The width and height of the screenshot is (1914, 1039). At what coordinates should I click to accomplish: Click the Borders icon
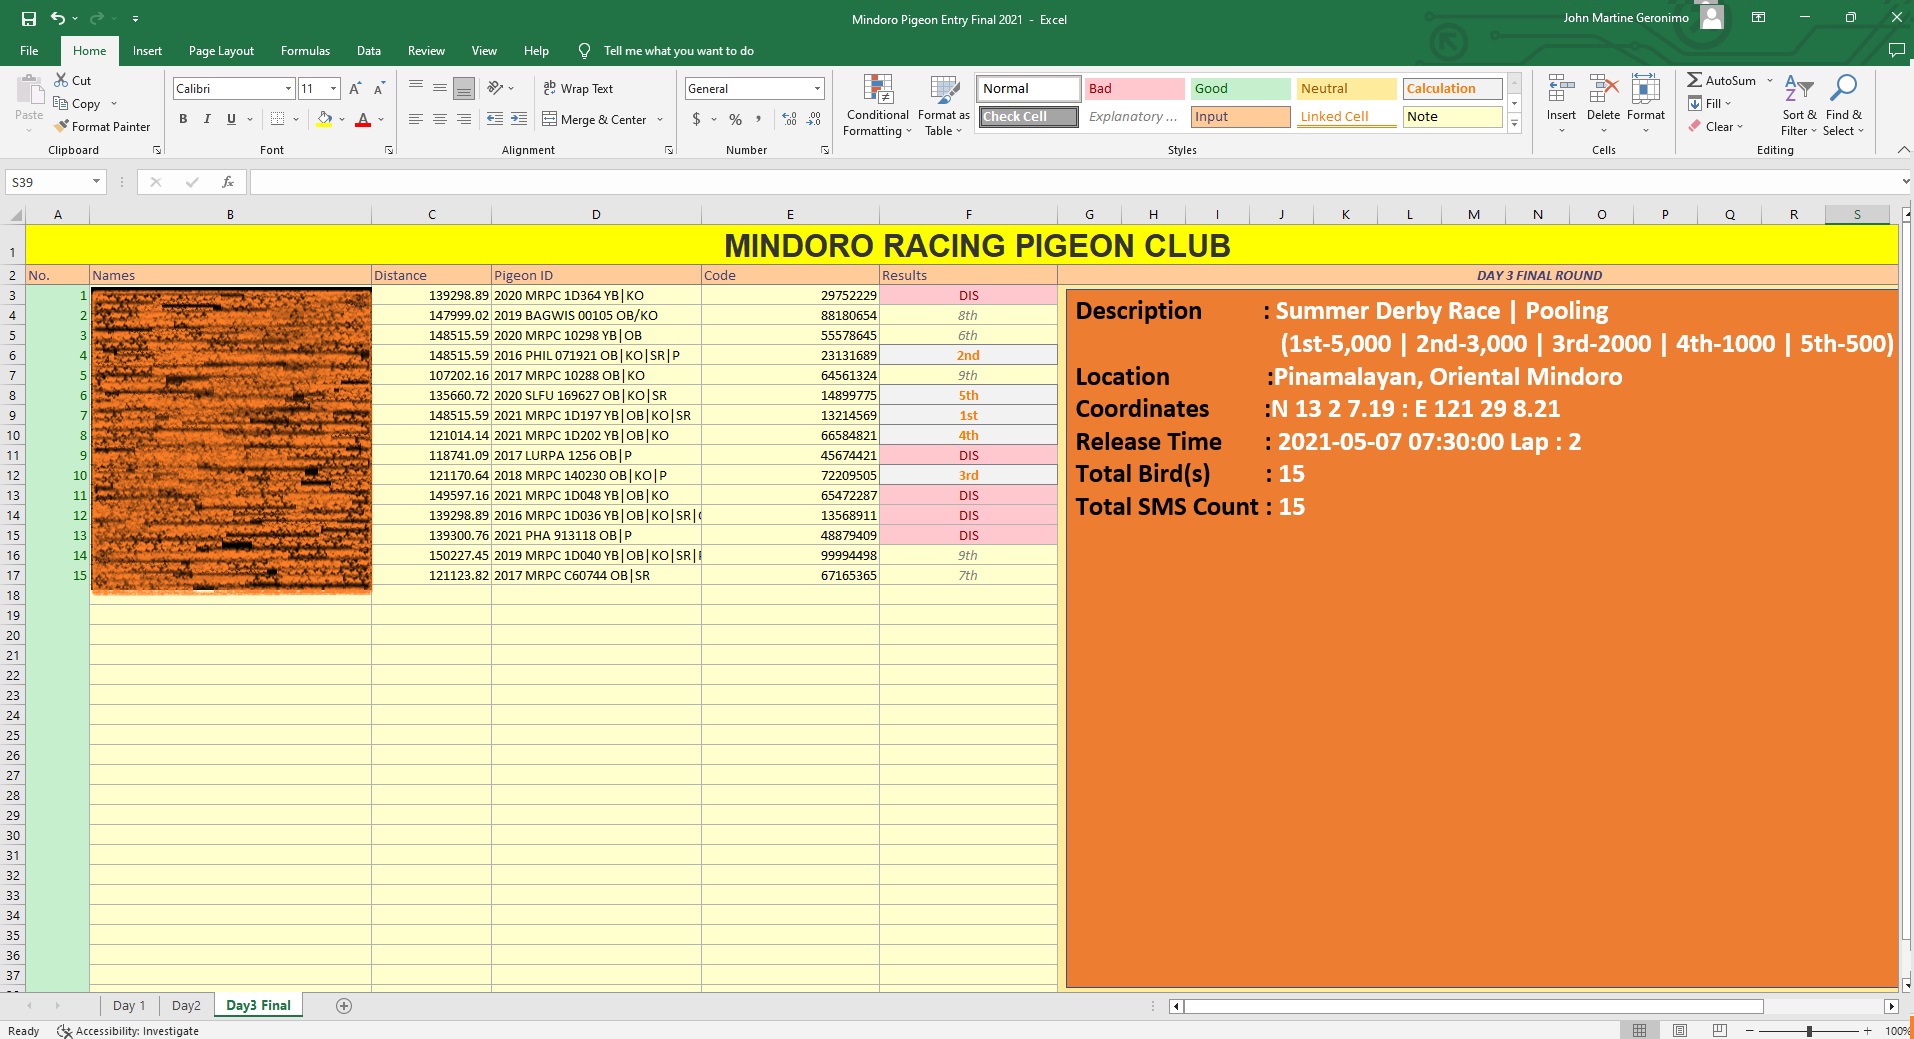(277, 119)
